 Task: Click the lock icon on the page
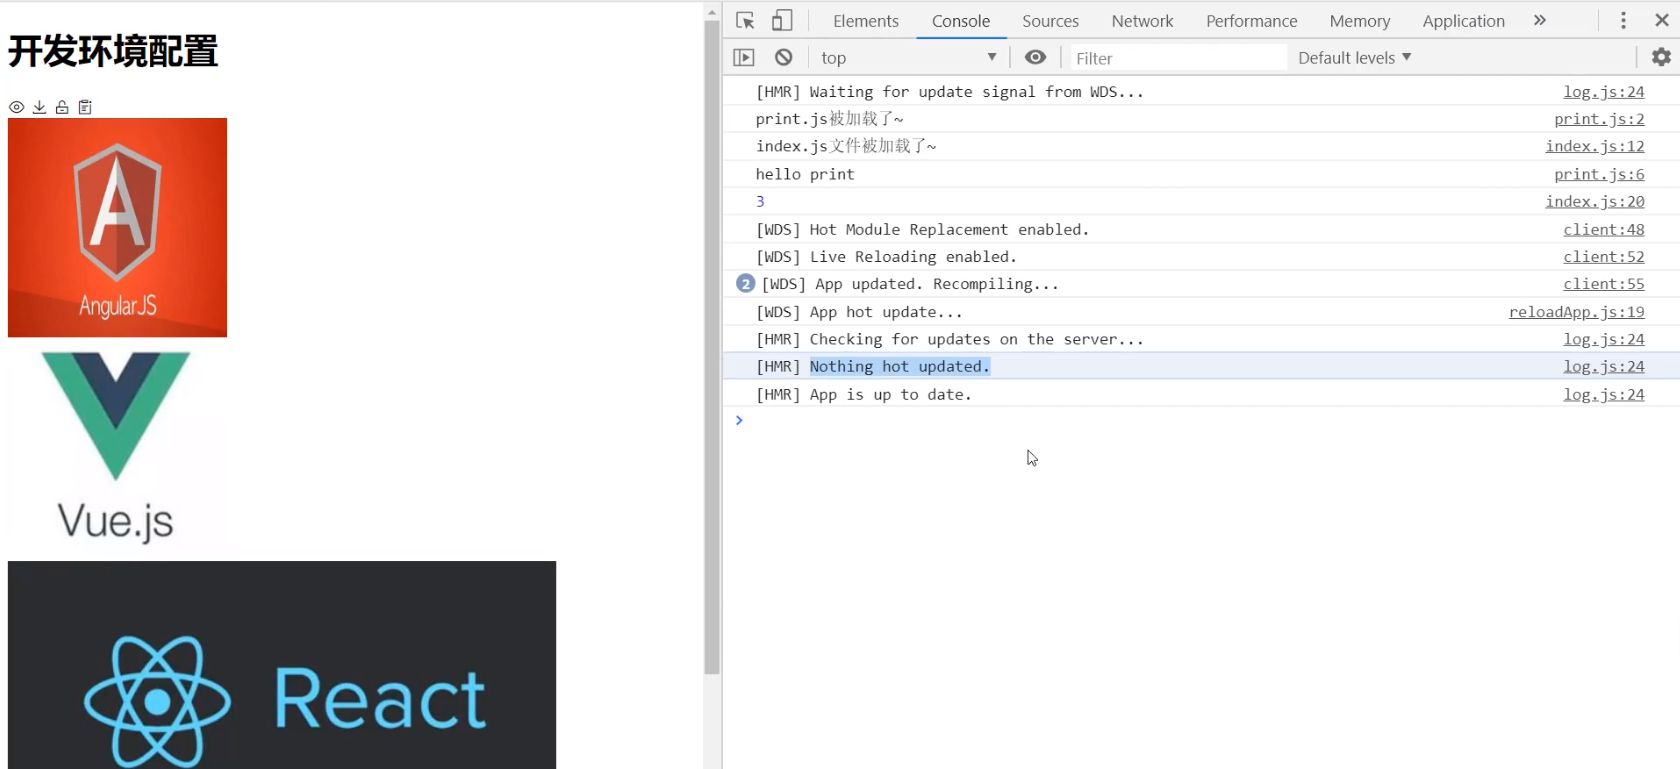pyautogui.click(x=62, y=107)
